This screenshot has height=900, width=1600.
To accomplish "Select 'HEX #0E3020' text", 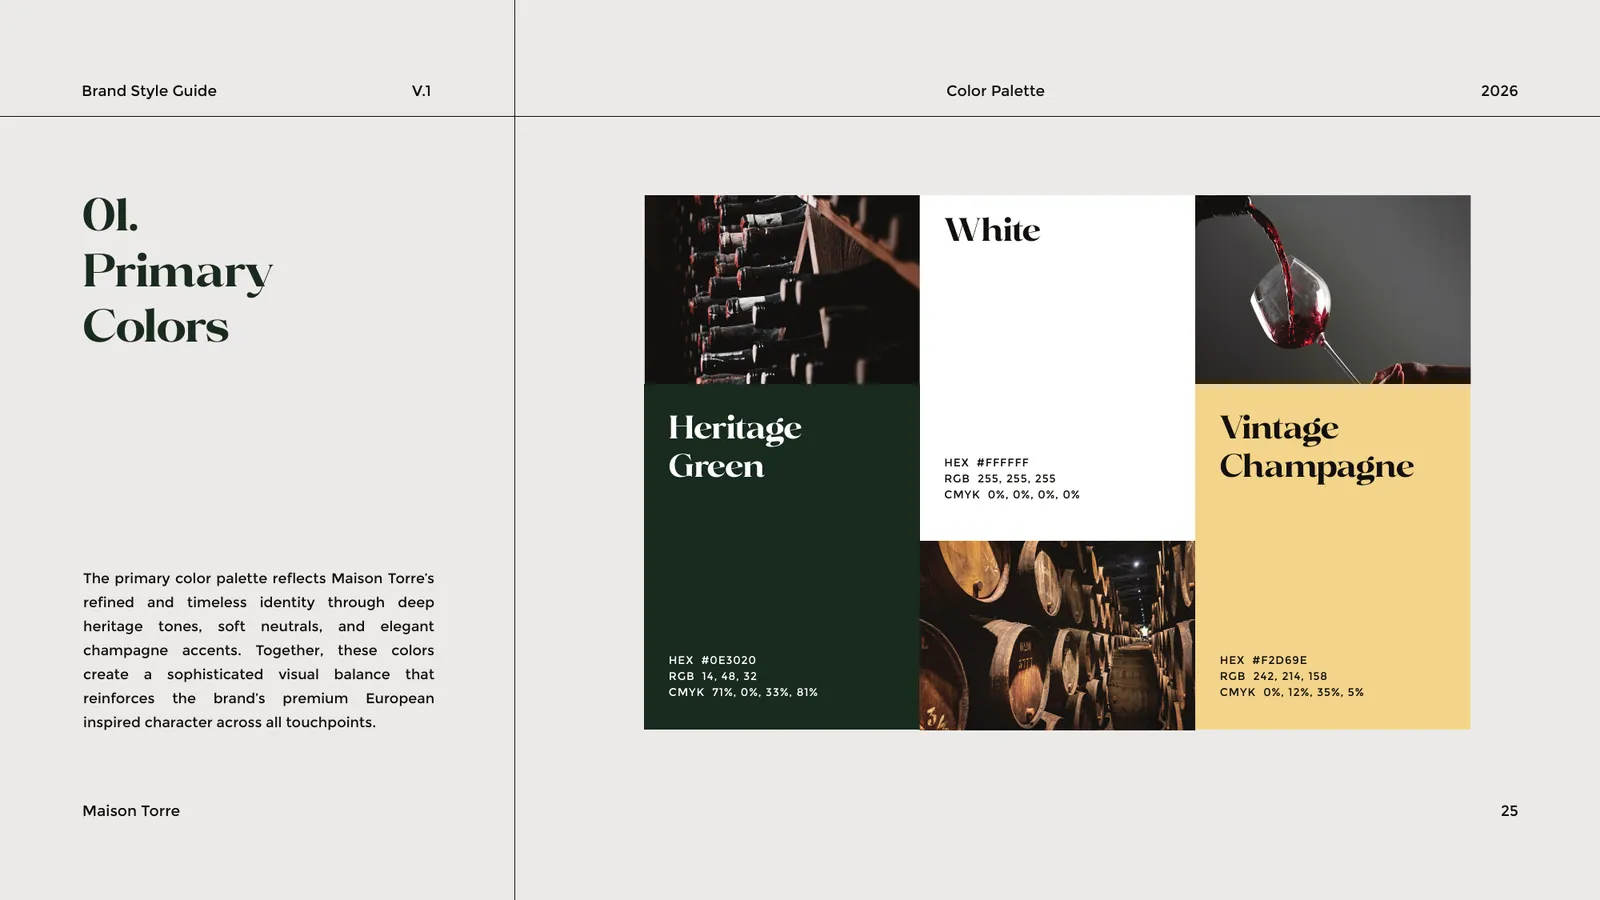I will 712,660.
